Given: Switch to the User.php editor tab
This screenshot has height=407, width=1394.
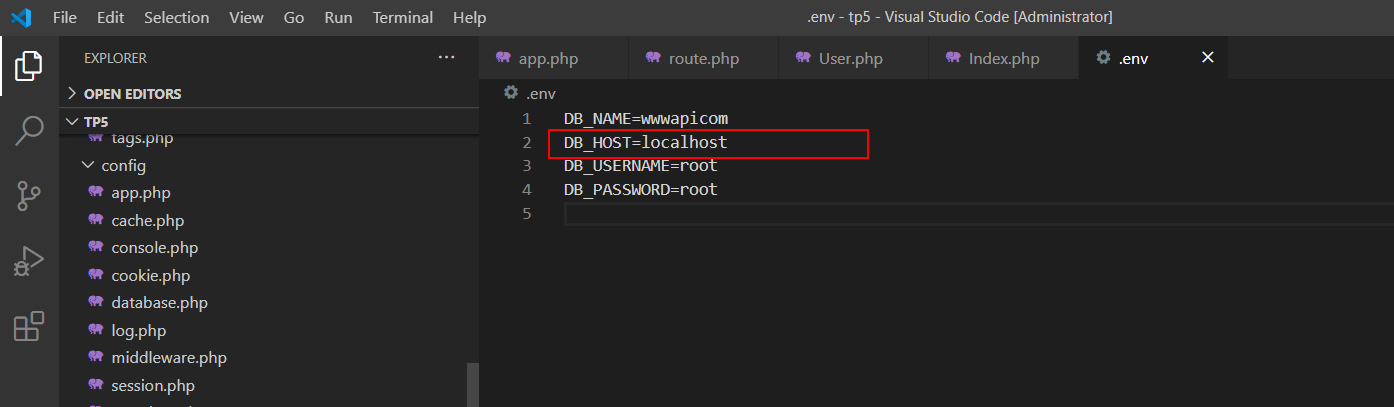Looking at the screenshot, I should (x=854, y=58).
